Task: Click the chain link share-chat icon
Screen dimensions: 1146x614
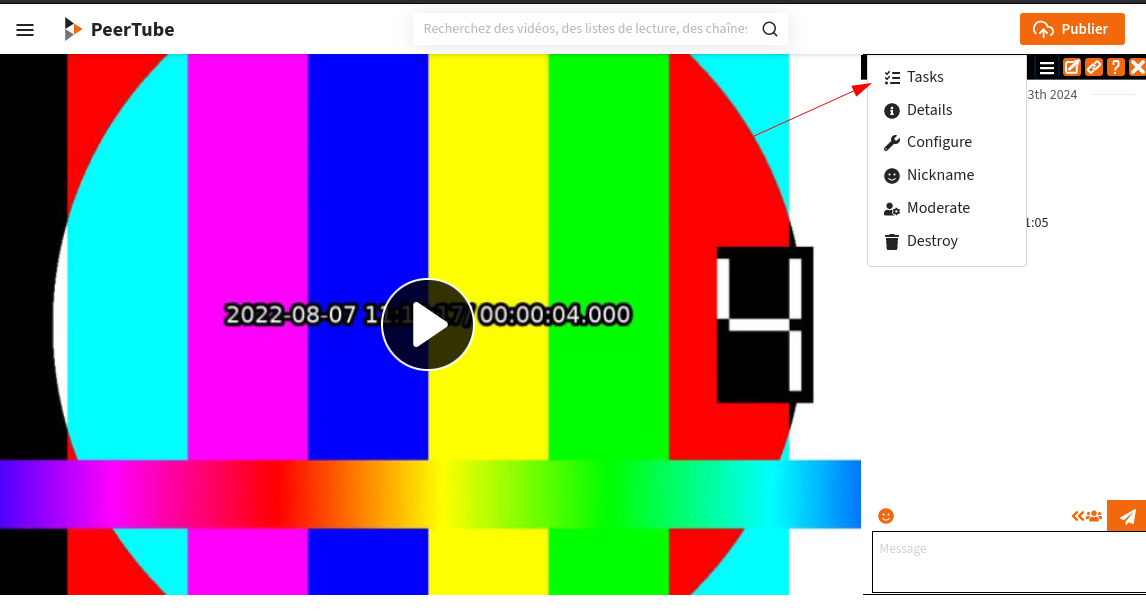Action: (1093, 68)
